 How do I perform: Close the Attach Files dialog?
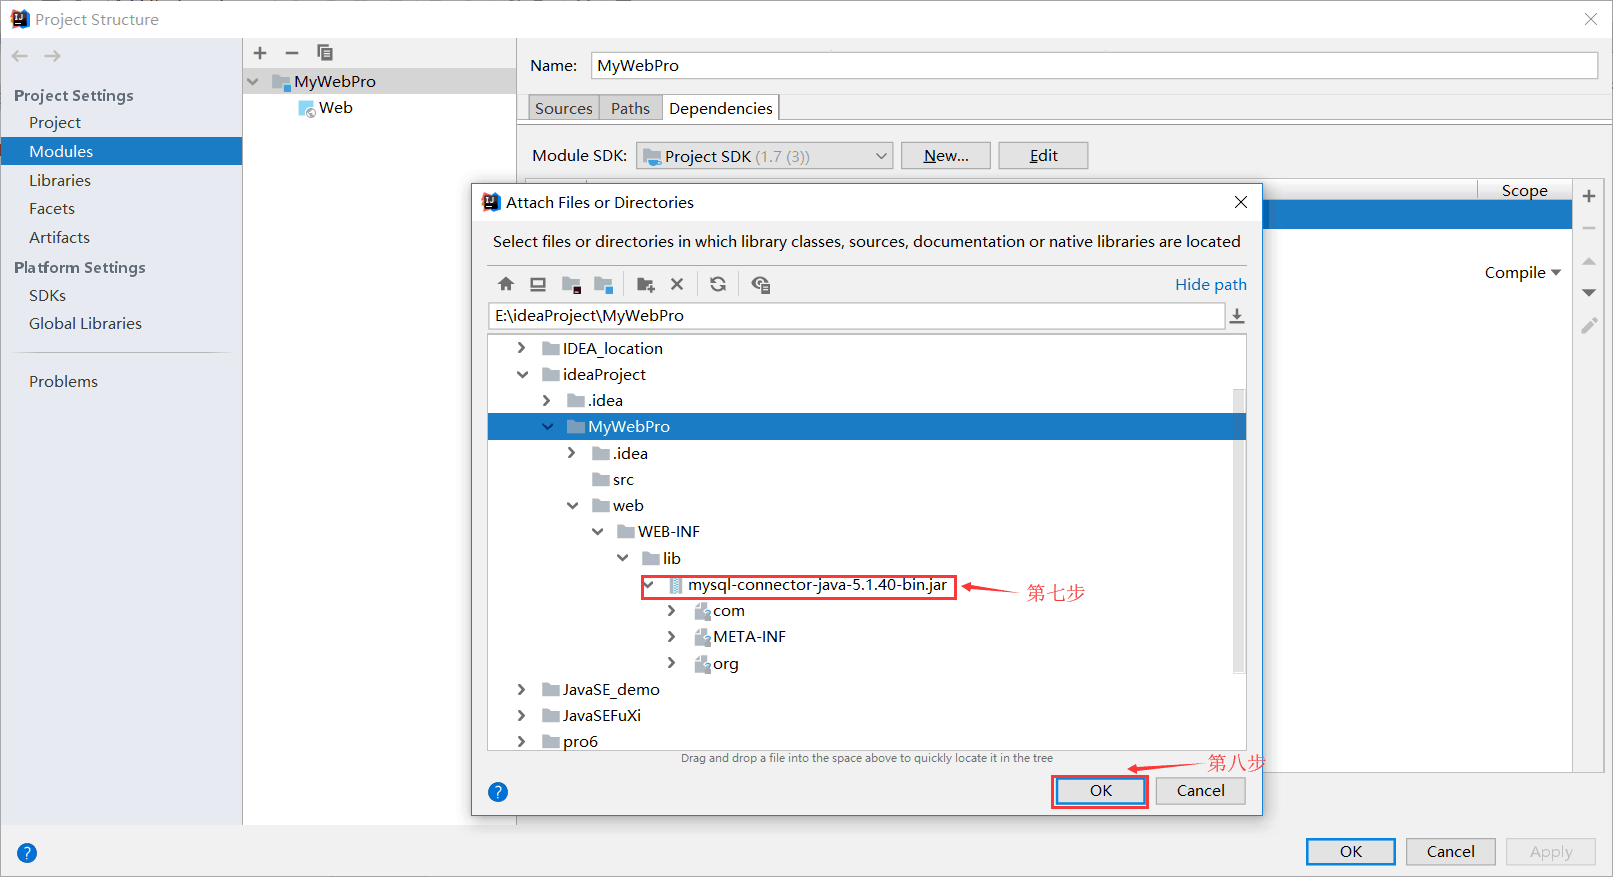[1241, 202]
